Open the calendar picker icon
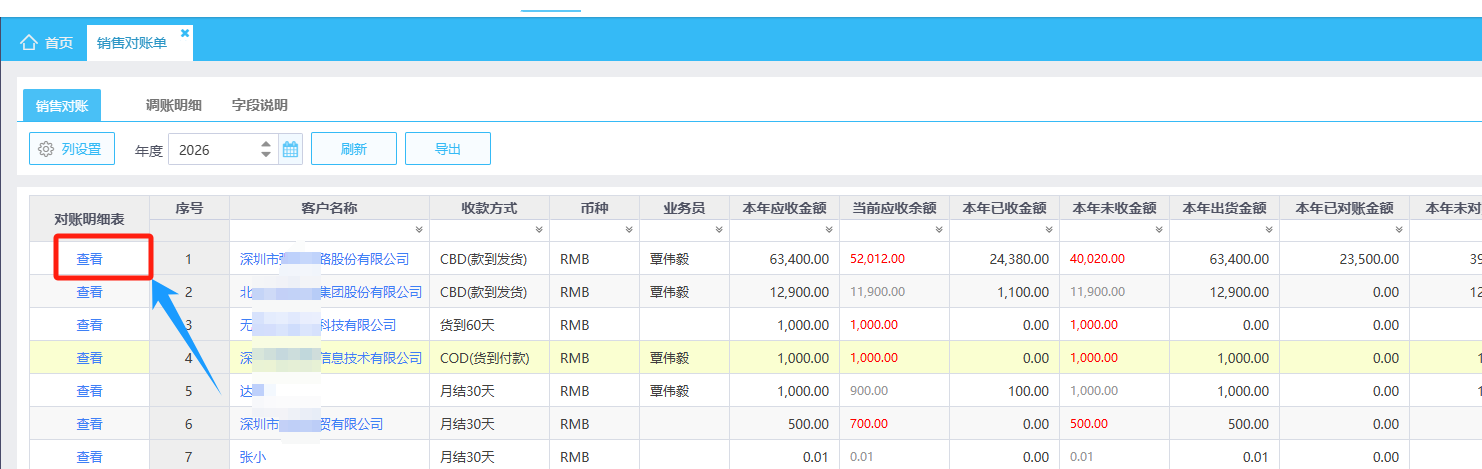 click(x=290, y=150)
